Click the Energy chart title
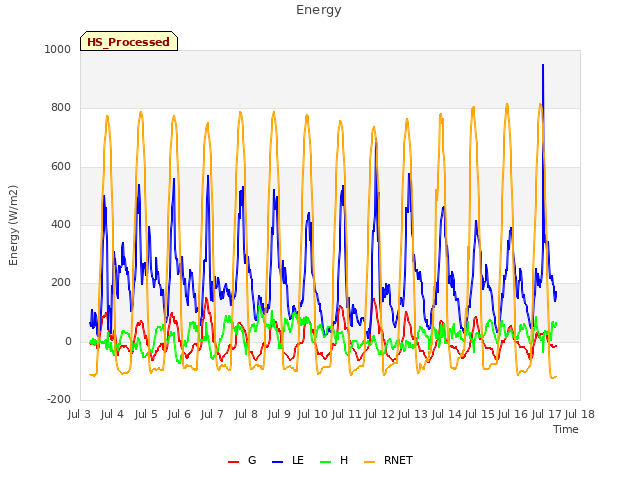 coord(319,10)
